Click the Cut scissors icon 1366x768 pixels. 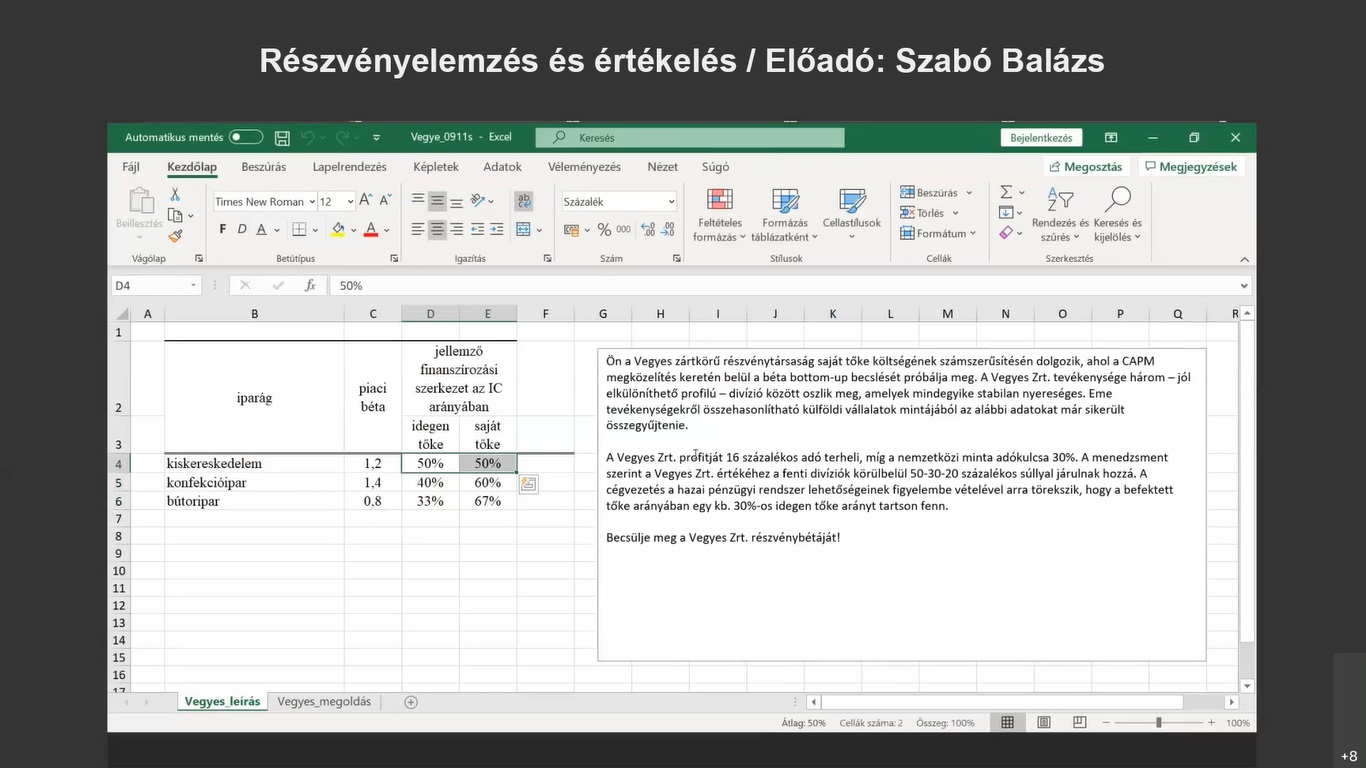coord(175,194)
